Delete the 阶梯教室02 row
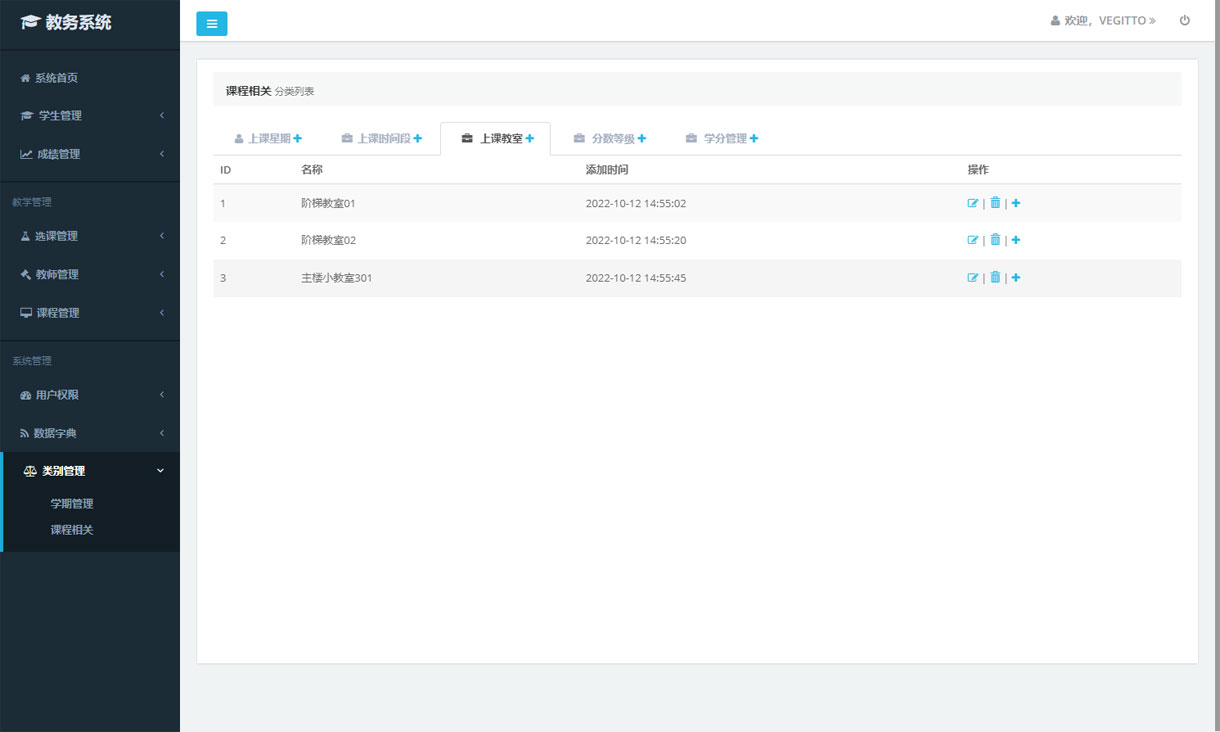The width and height of the screenshot is (1220, 732). (x=995, y=240)
